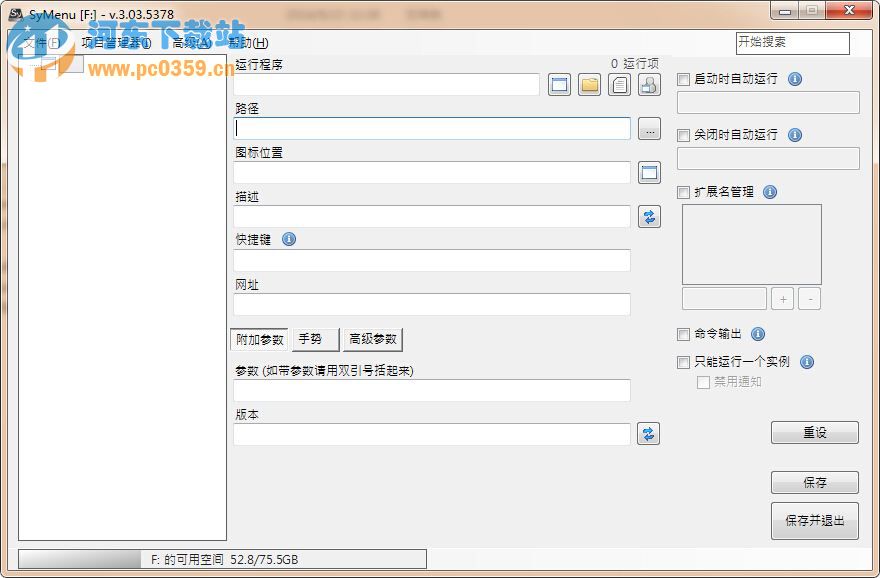Open the folder browse icon beside 运行程序
The height and width of the screenshot is (578, 880).
(589, 84)
